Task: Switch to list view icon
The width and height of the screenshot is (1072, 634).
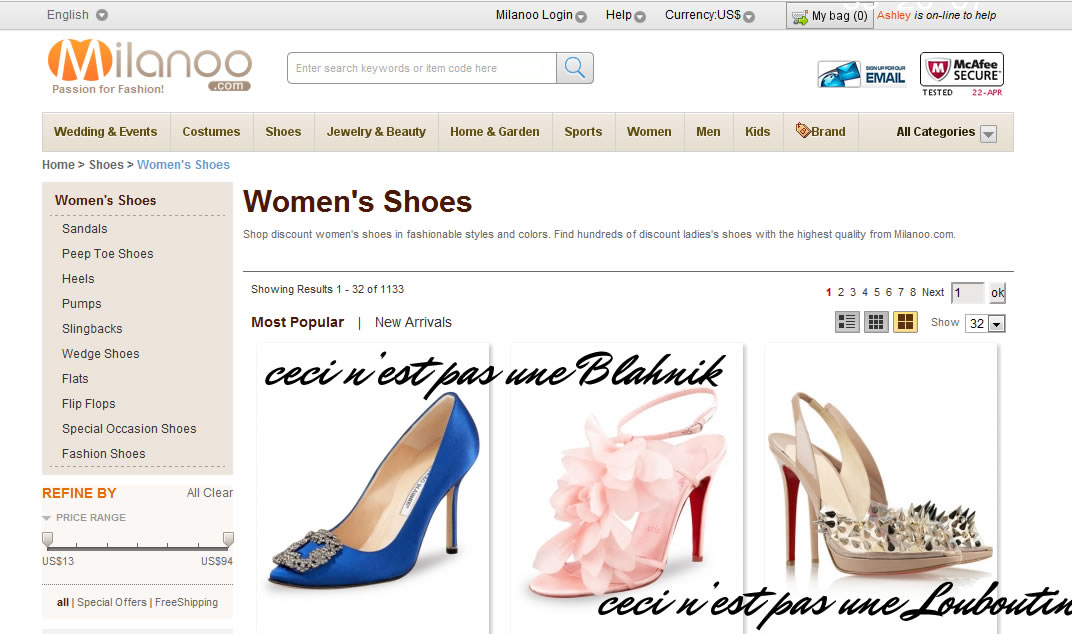Action: 847,322
